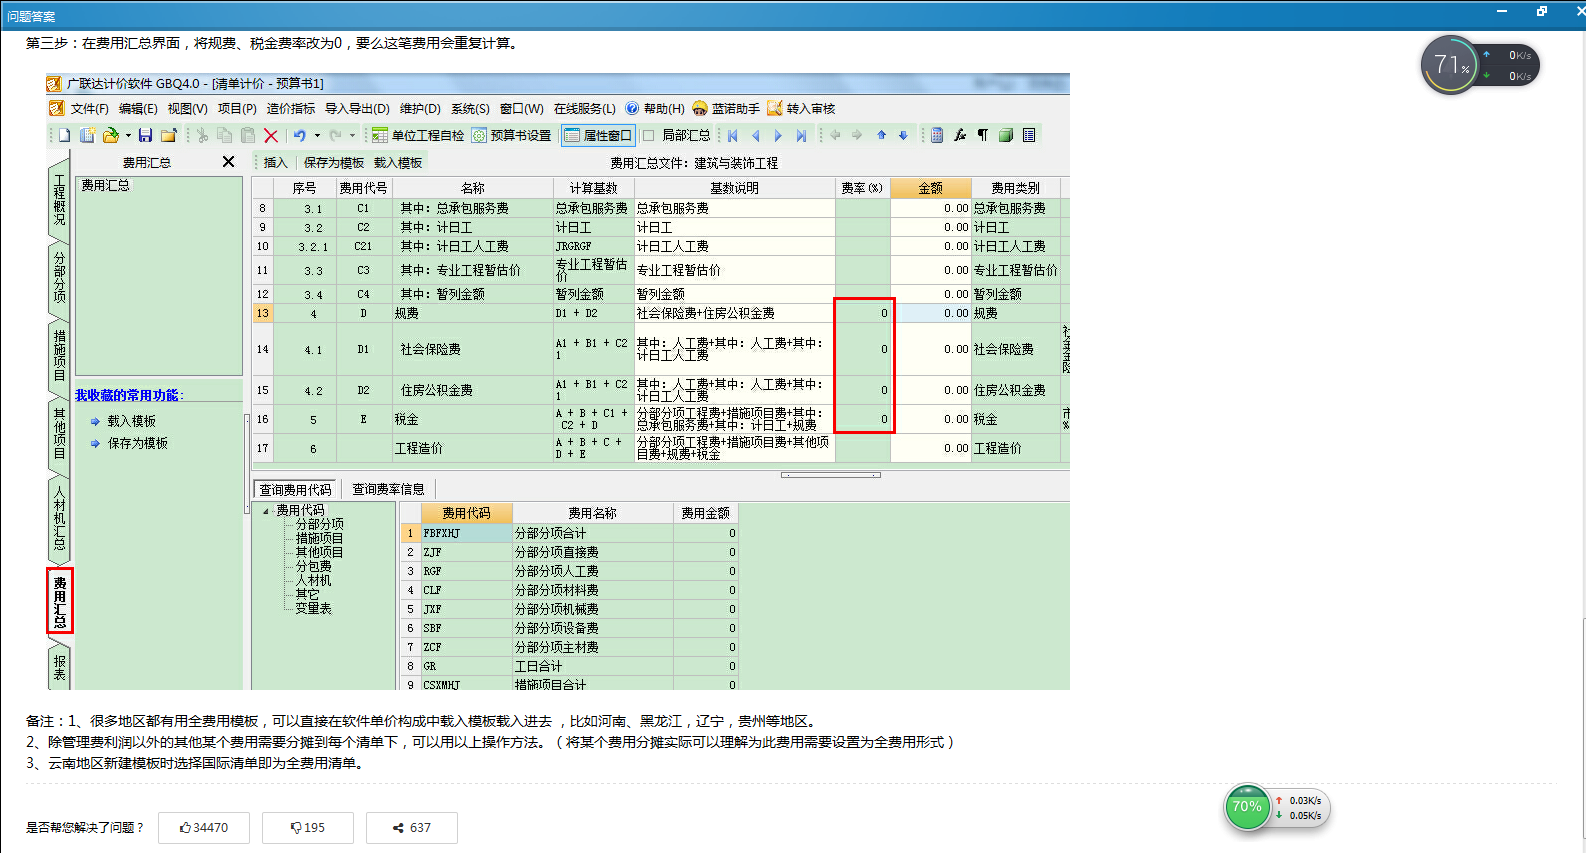This screenshot has width=1586, height=853.
Task: Select 人材机 in fee code tree
Action: pos(313,580)
